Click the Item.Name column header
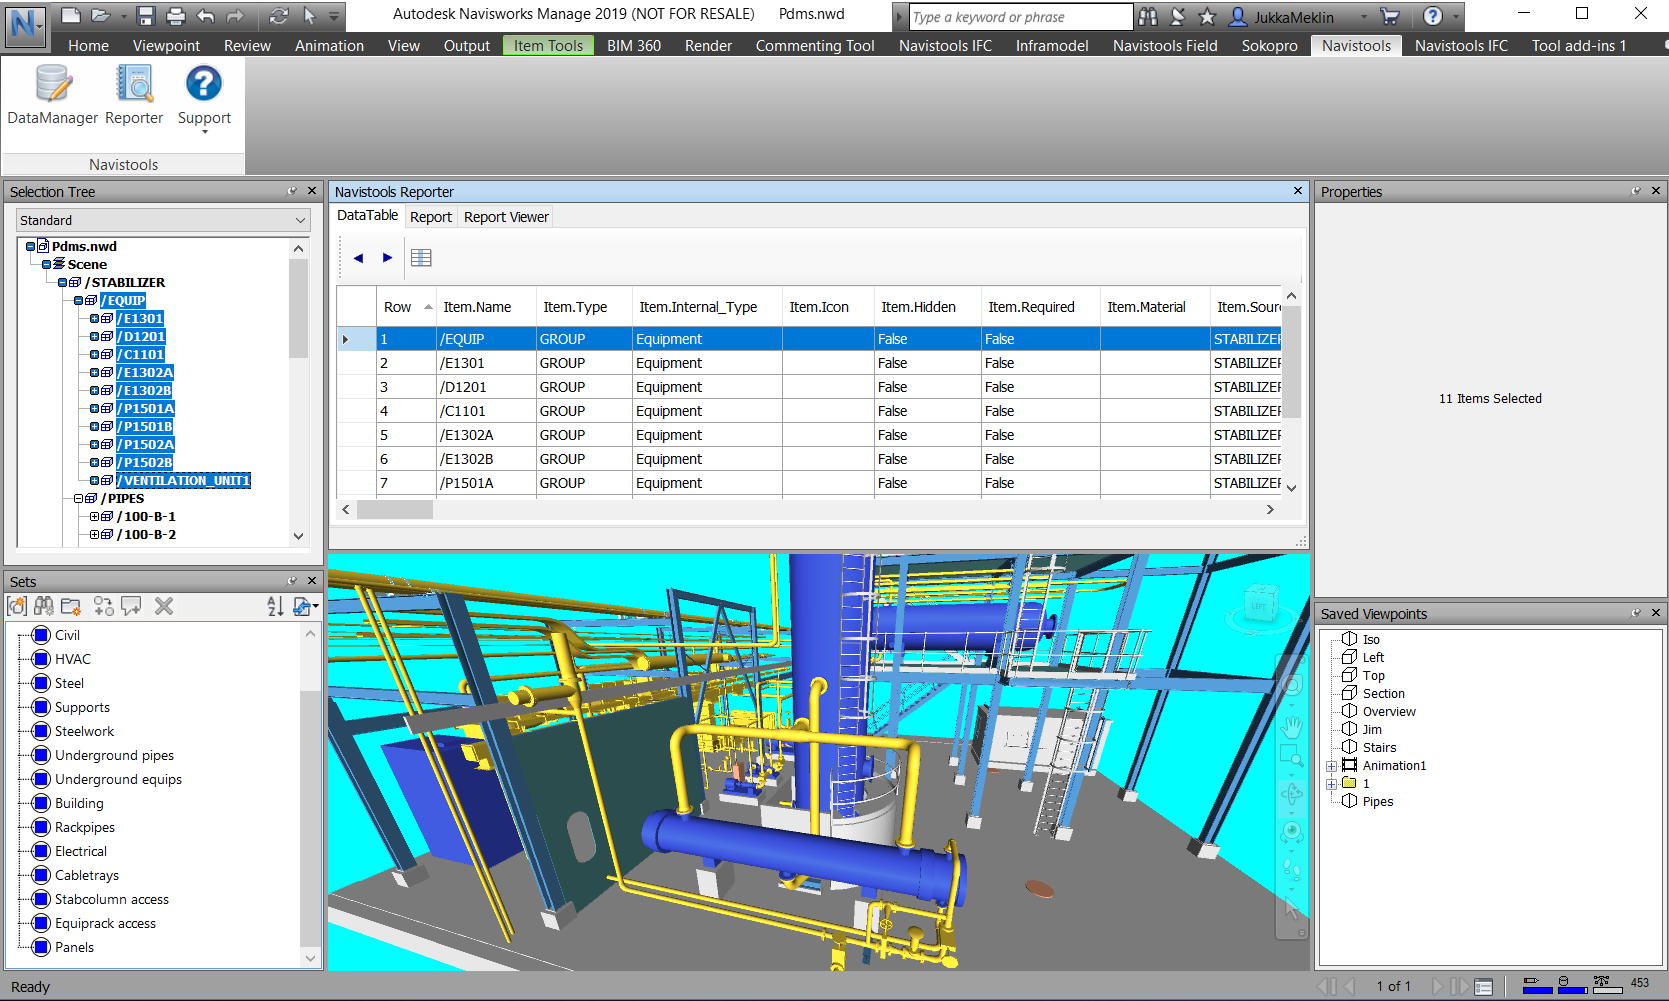Screen dimensions: 1669x1001 pos(477,307)
